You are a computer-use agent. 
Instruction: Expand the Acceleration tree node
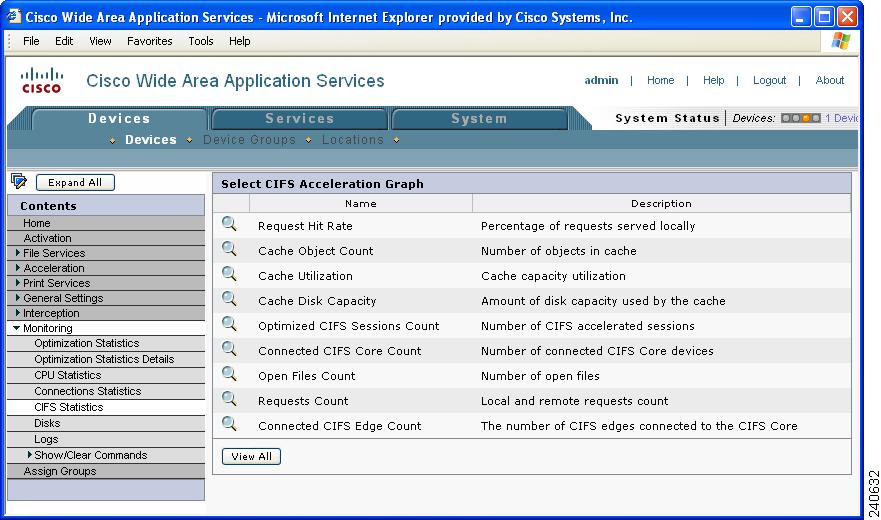tap(18, 268)
